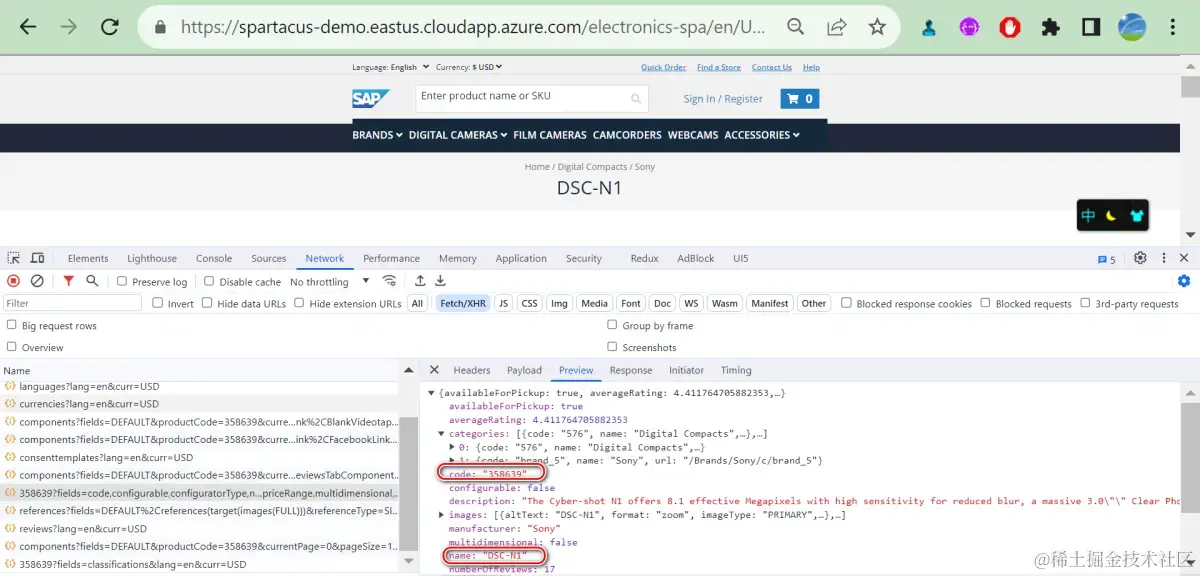
Task: Switch to the Elements panel tab
Action: [x=88, y=258]
